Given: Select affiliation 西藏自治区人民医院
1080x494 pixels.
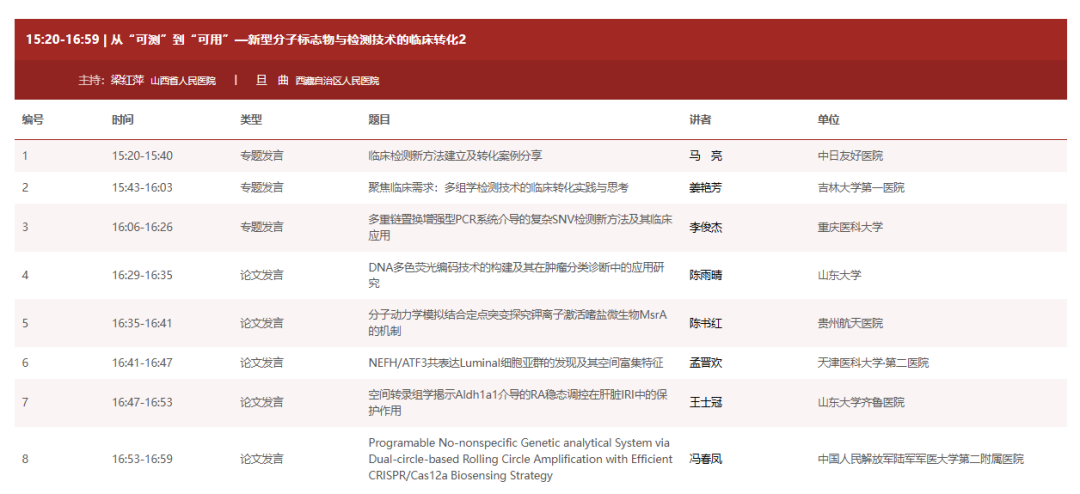Looking at the screenshot, I should (x=338, y=81).
